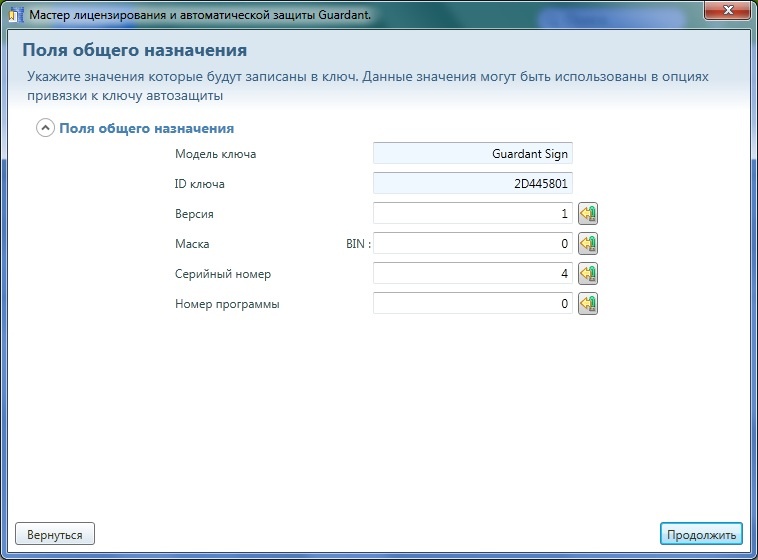This screenshot has height=560, width=758.
Task: Click the read-from-key icon beside Версия
Action: (588, 214)
